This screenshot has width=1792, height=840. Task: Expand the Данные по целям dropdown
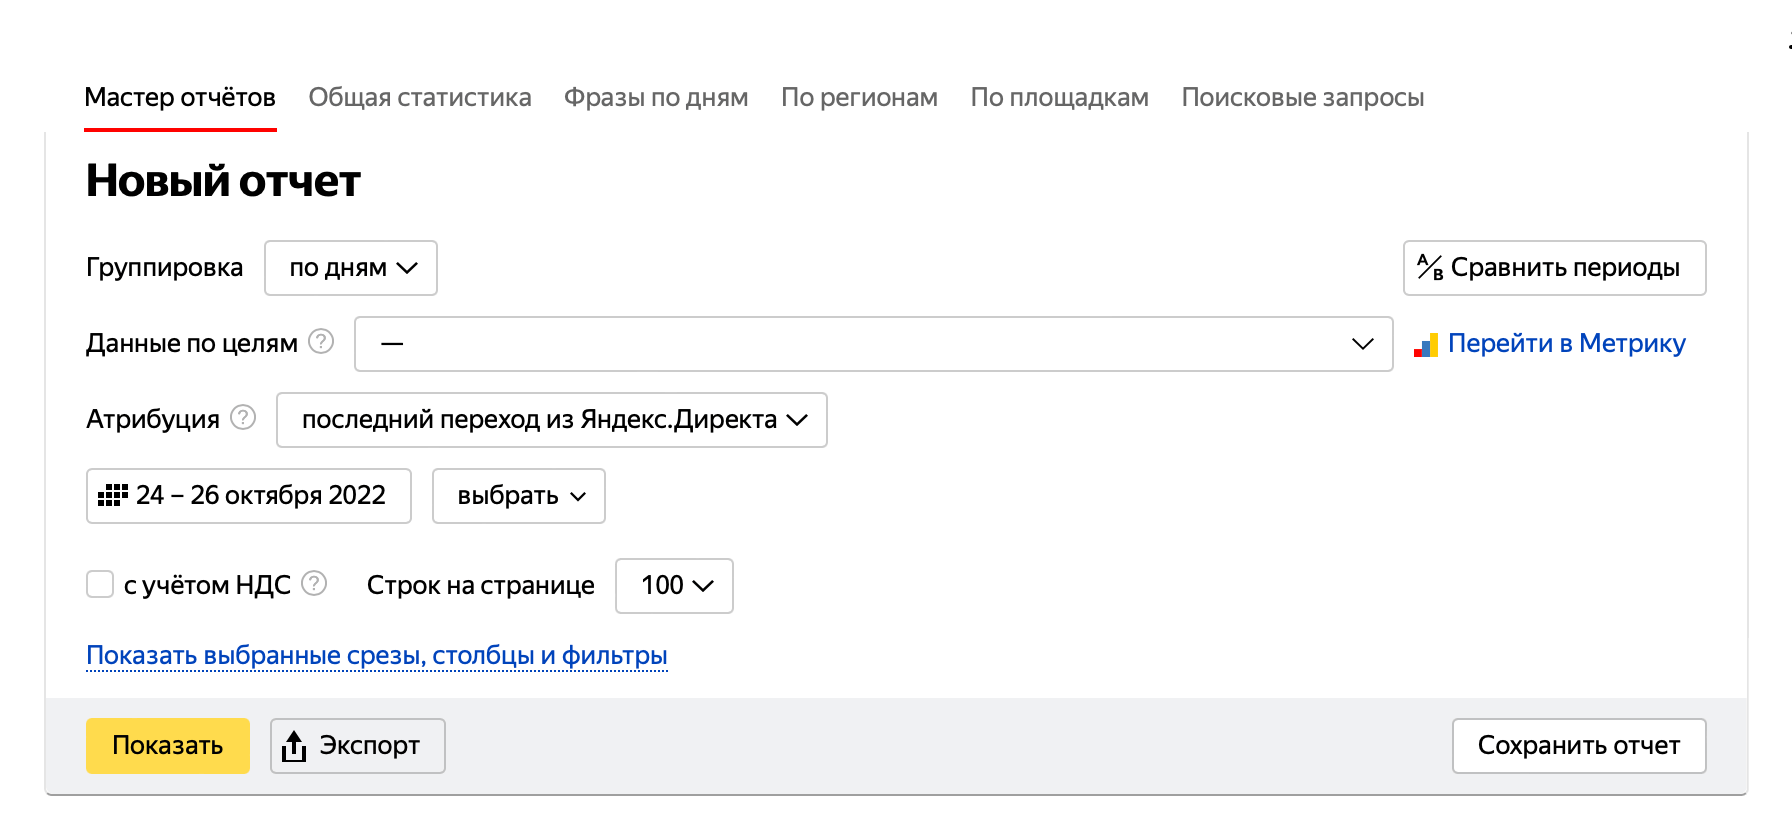pyautogui.click(x=873, y=344)
